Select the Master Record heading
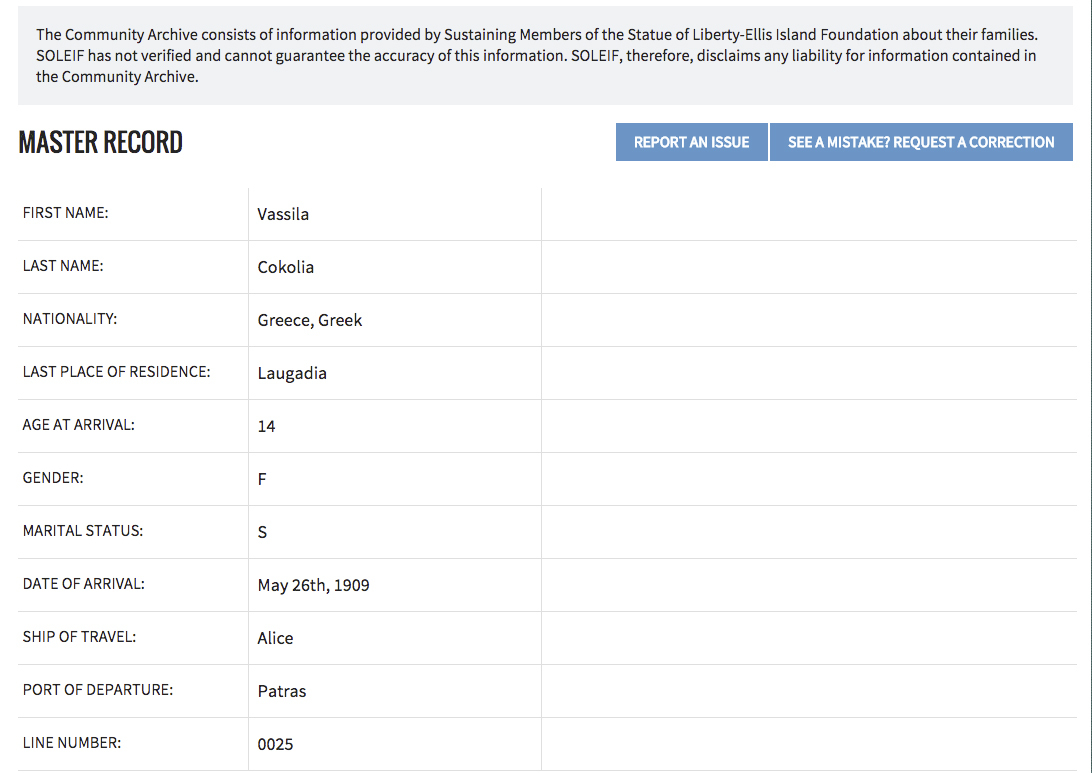The height and width of the screenshot is (773, 1092). [100, 142]
